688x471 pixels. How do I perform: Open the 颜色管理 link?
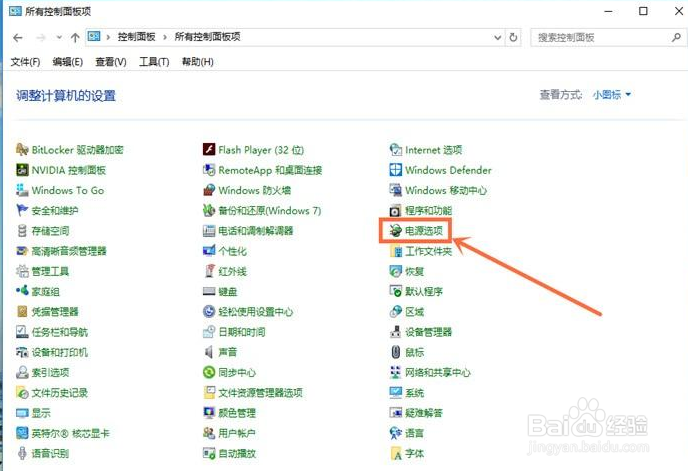237,413
